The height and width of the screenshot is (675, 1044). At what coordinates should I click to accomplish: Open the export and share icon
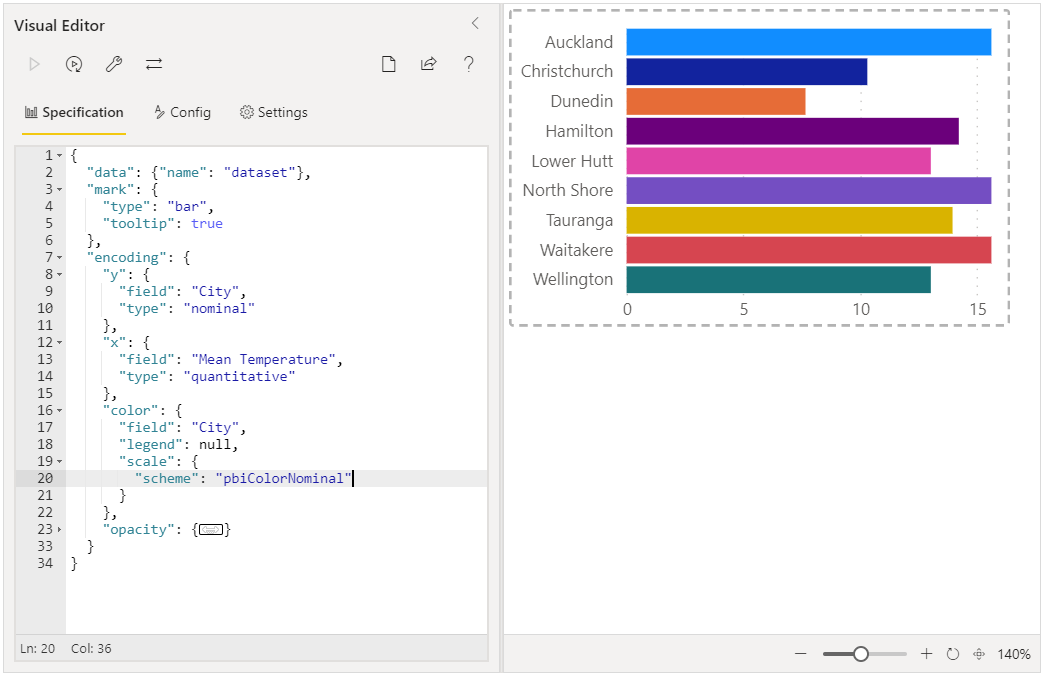429,64
